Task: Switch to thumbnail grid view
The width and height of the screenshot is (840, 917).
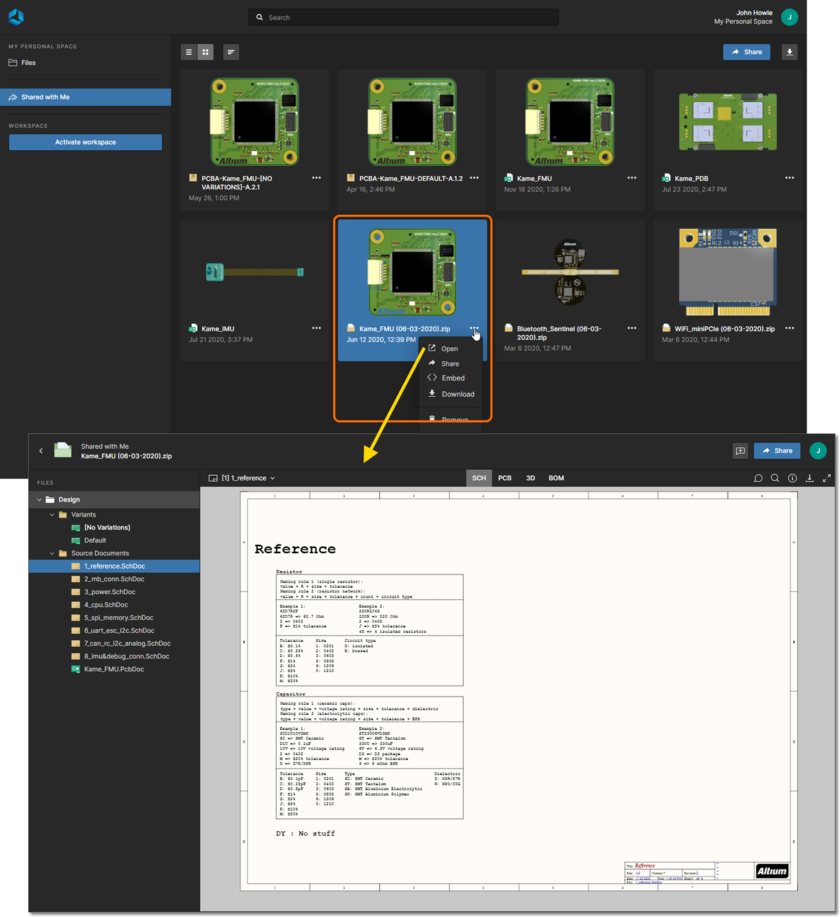Action: (x=205, y=52)
